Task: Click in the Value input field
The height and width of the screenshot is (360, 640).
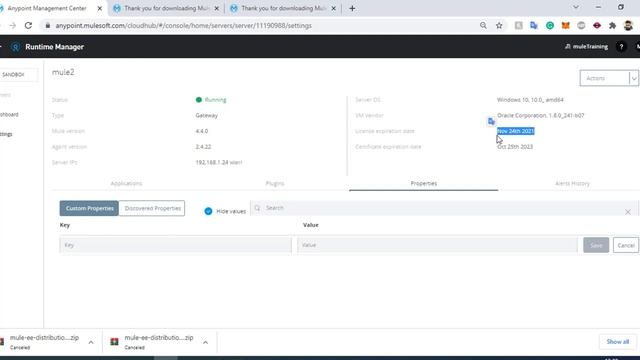Action: pos(438,245)
